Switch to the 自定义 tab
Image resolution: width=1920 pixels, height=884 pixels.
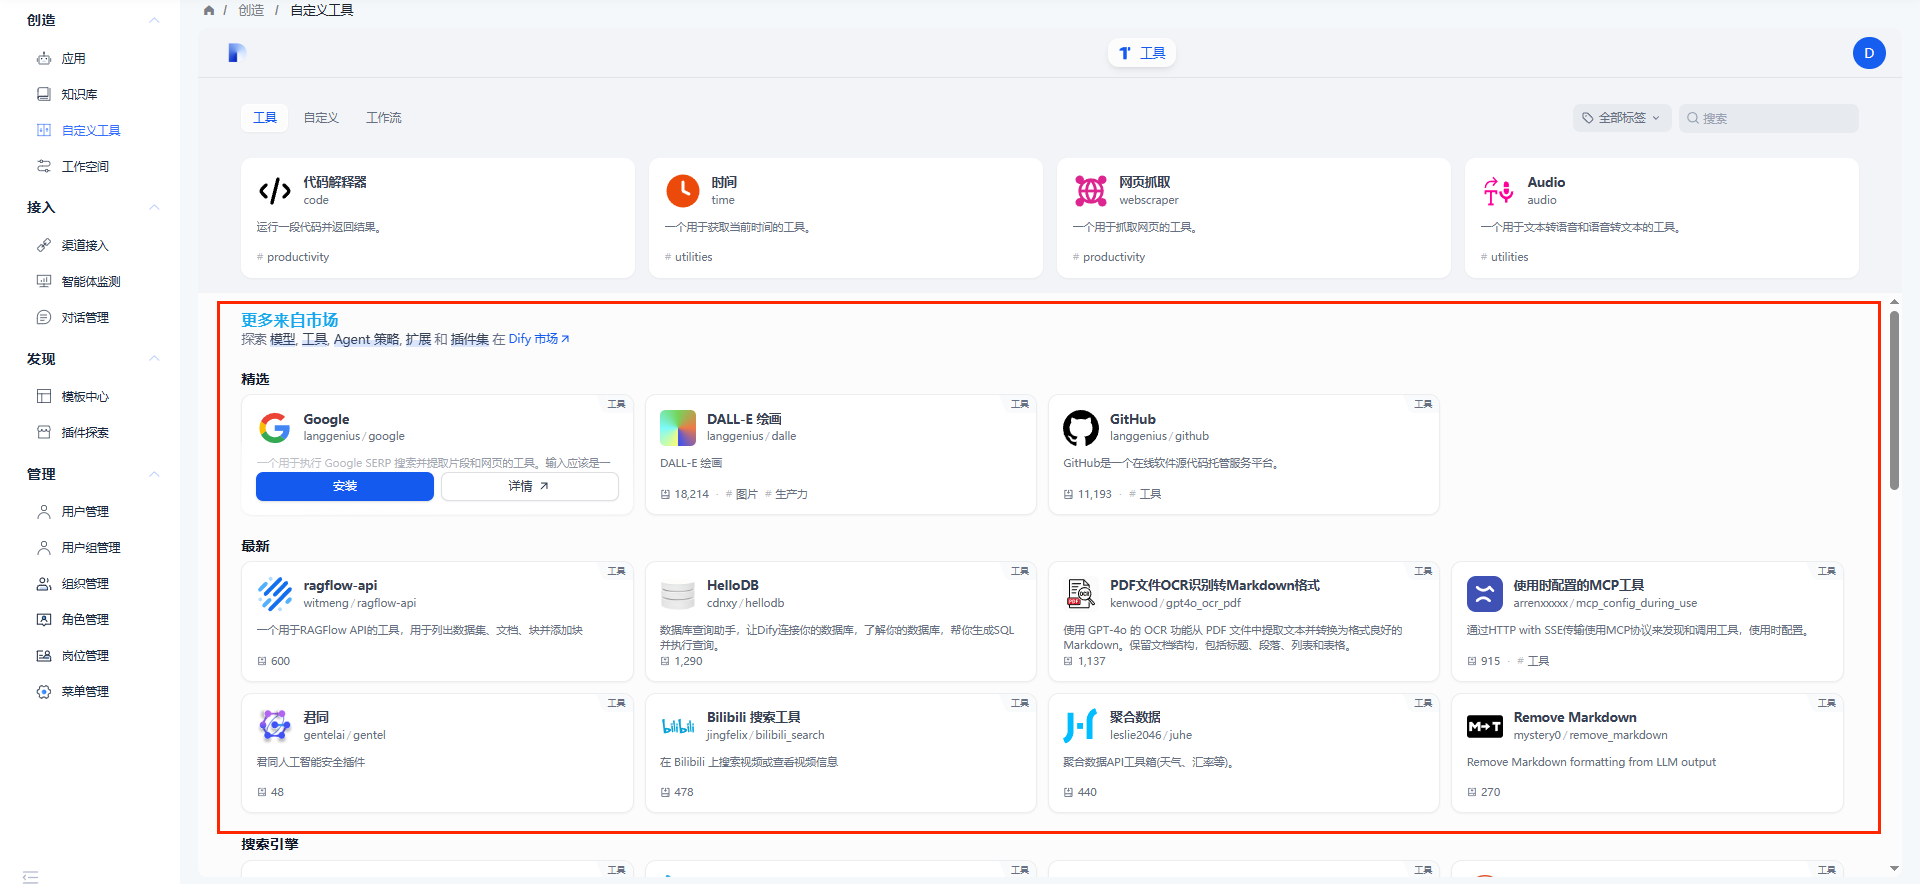[x=321, y=117]
